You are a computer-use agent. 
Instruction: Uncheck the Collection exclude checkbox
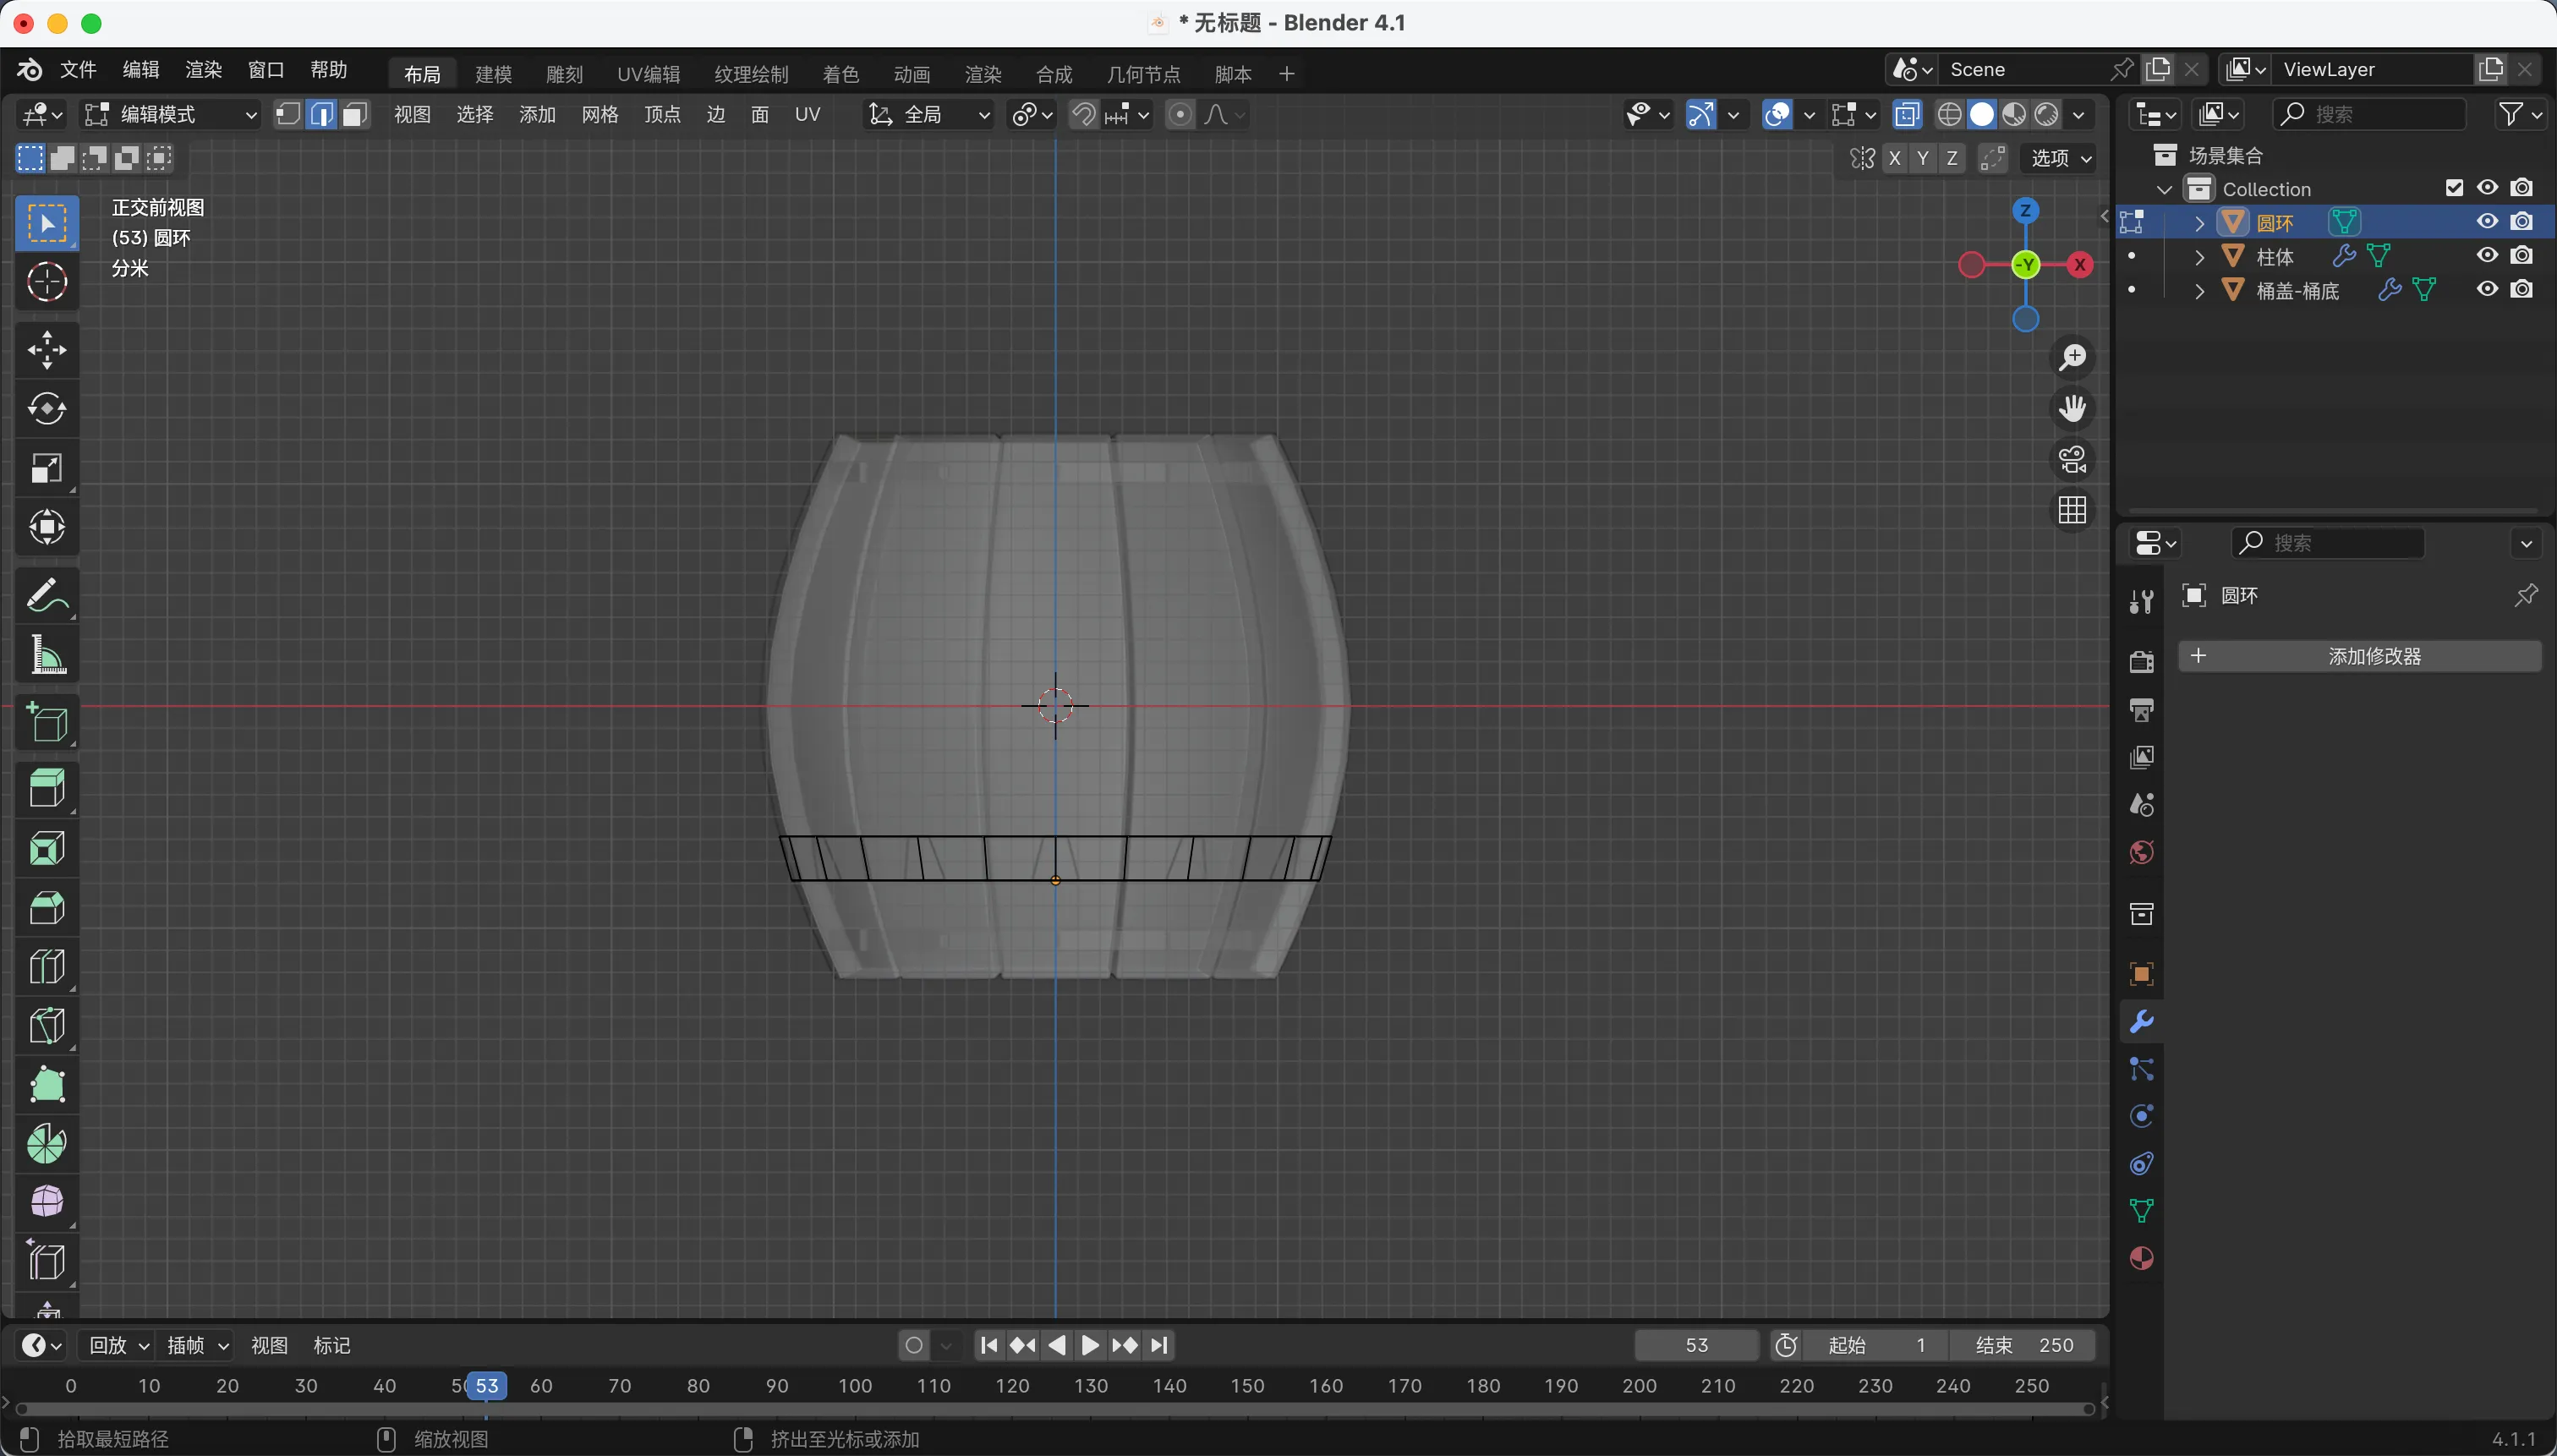pos(2454,188)
